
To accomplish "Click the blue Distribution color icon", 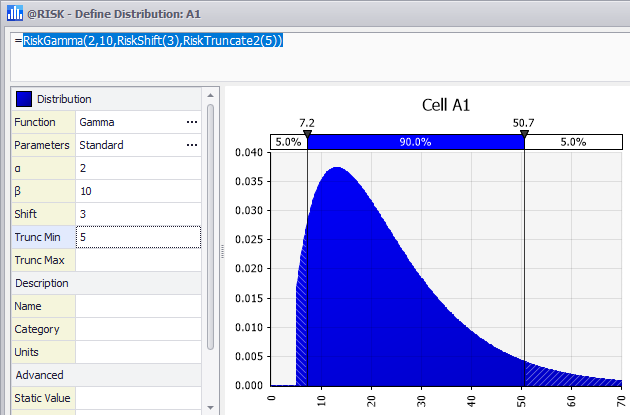I will point(24,99).
